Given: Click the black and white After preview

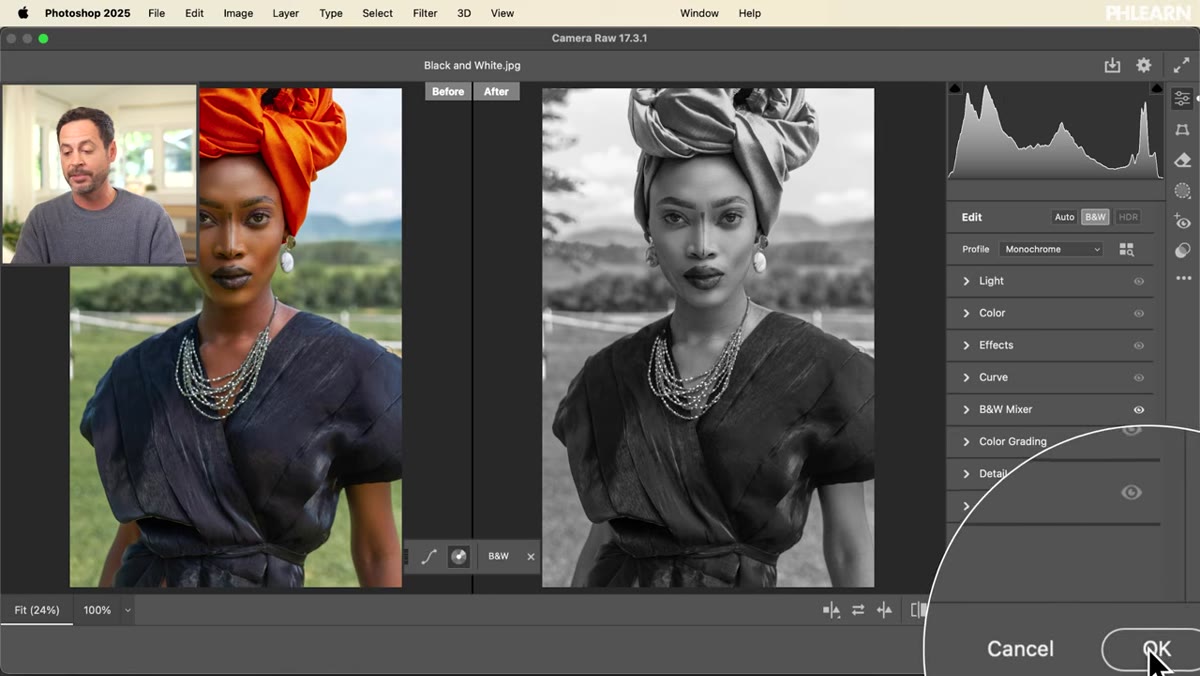Looking at the screenshot, I should [708, 338].
